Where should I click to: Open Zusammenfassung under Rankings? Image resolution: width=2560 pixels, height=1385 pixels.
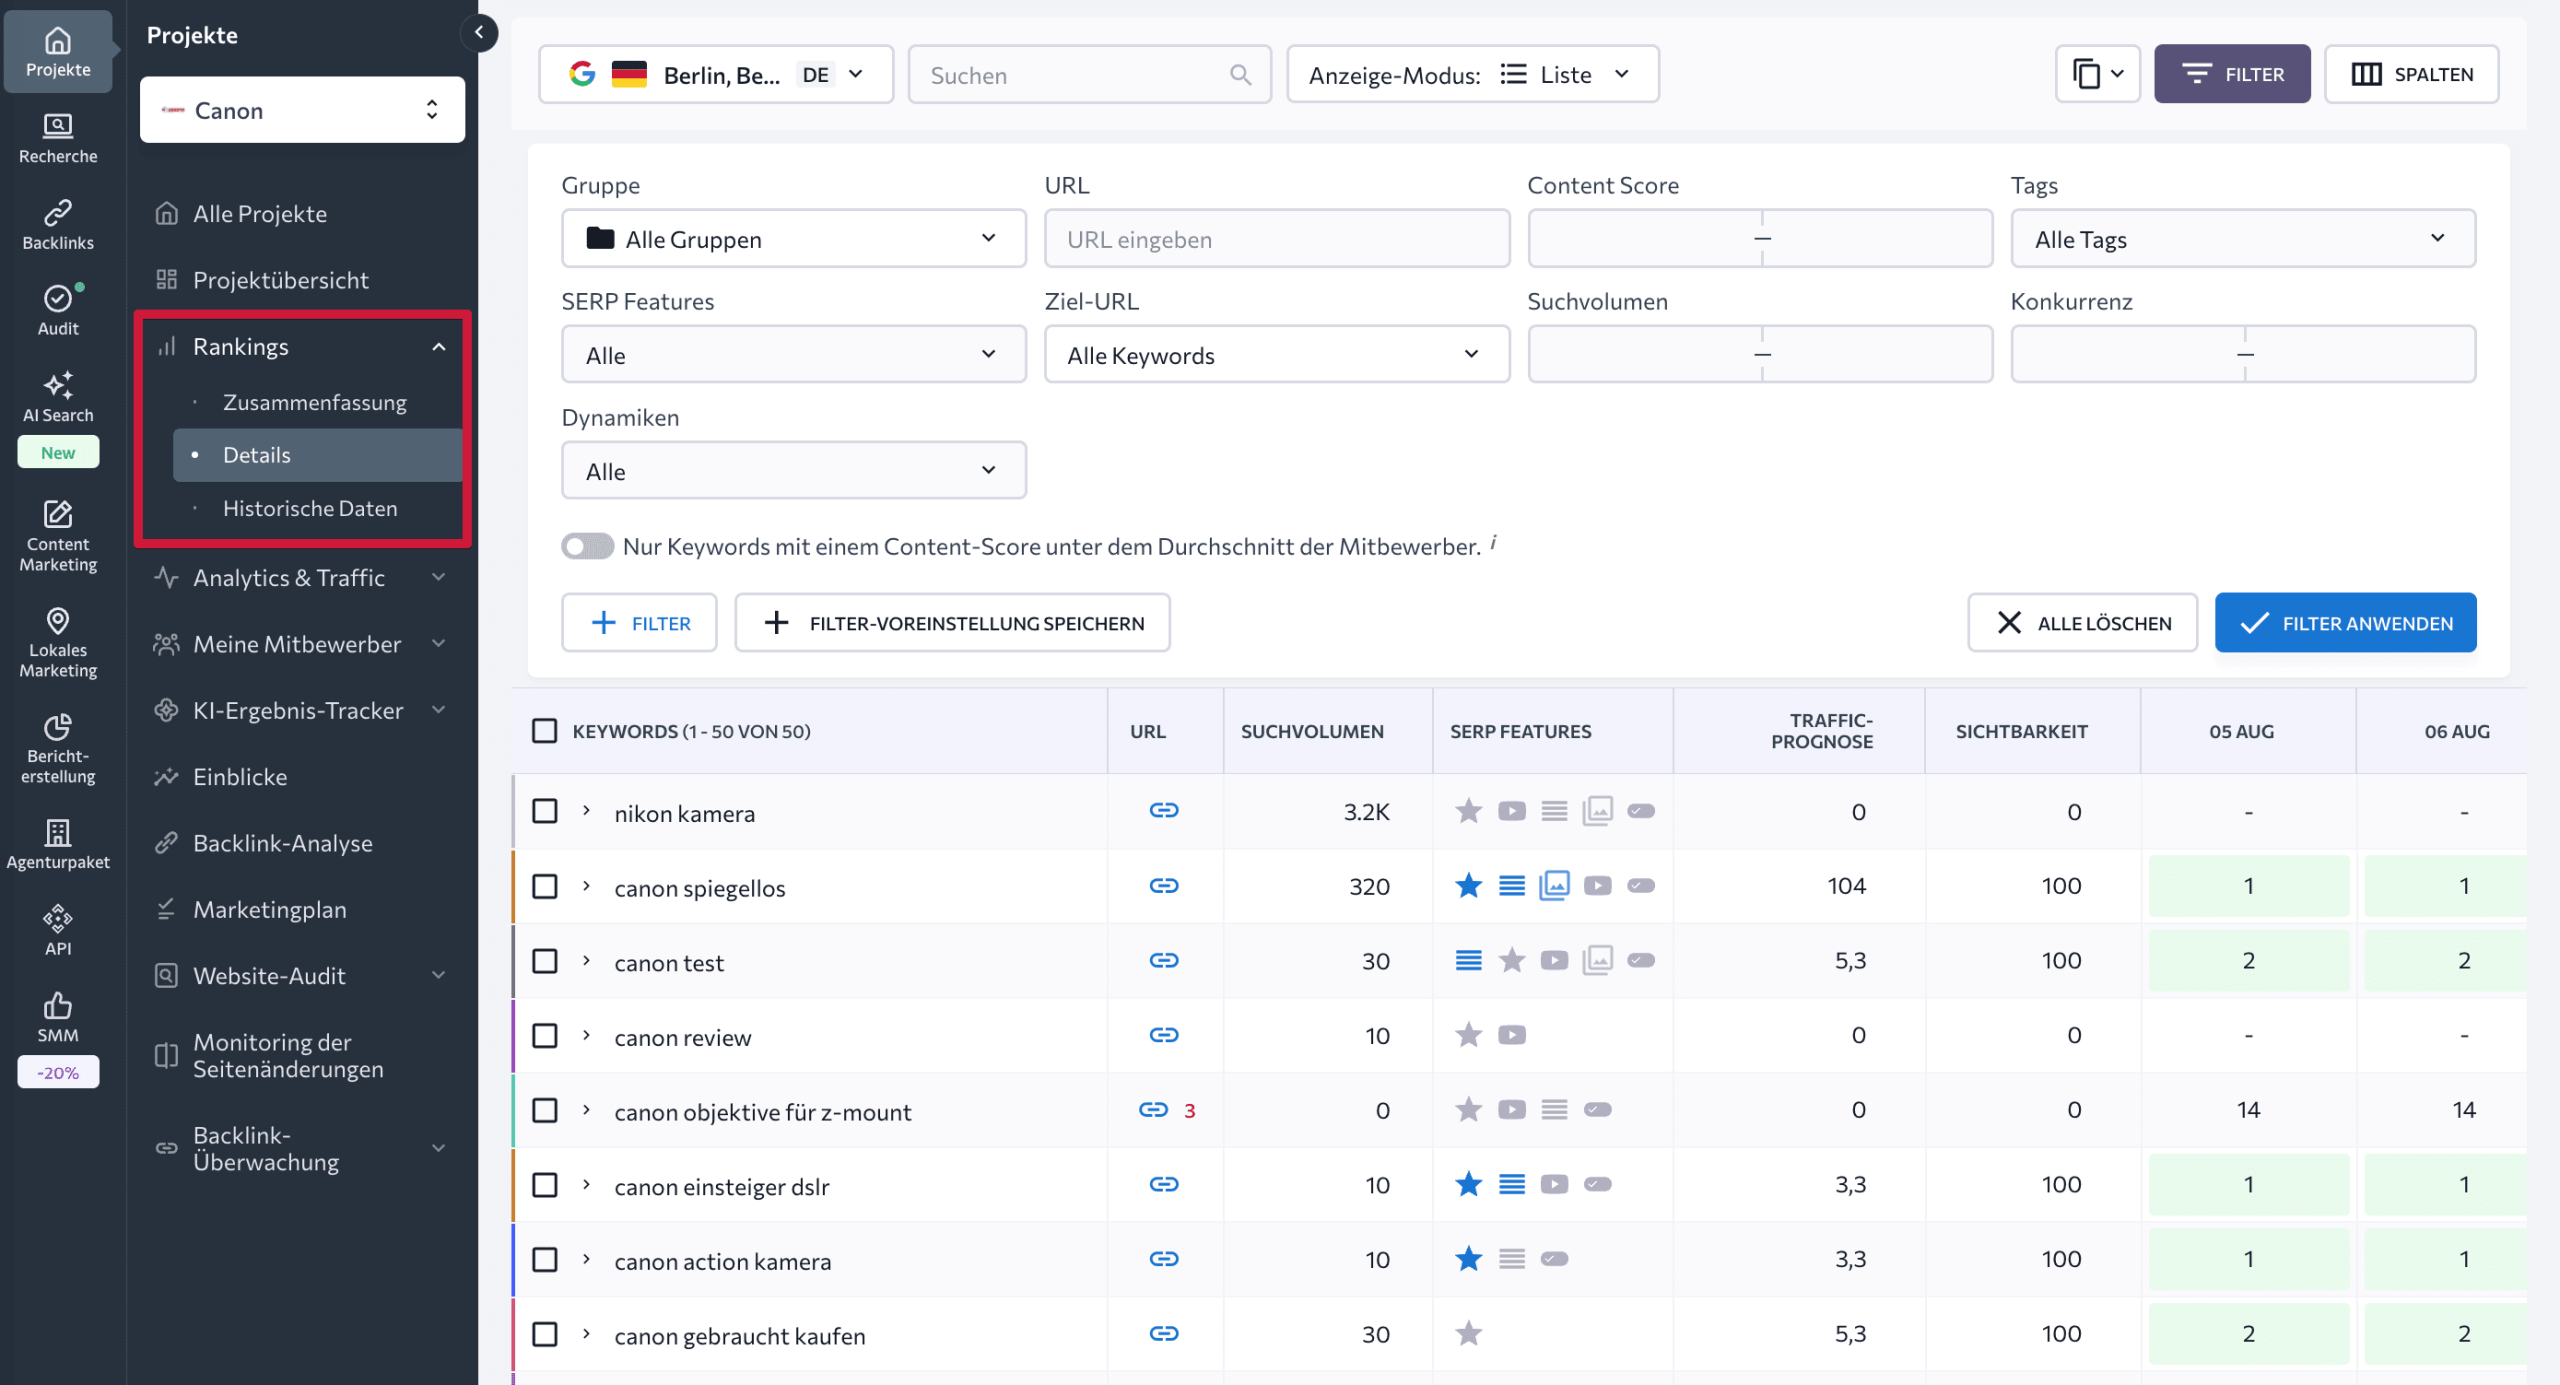click(x=314, y=402)
